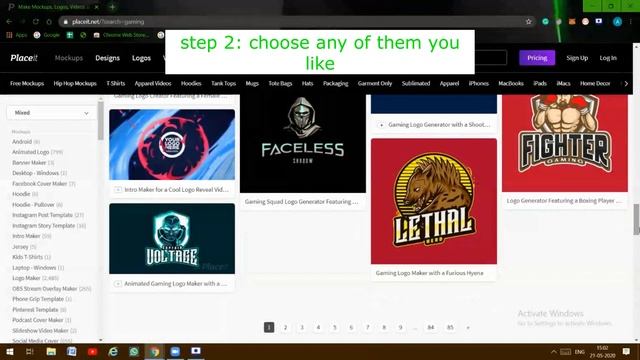640x360 pixels.
Task: Go to results page 2
Action: (x=285, y=327)
